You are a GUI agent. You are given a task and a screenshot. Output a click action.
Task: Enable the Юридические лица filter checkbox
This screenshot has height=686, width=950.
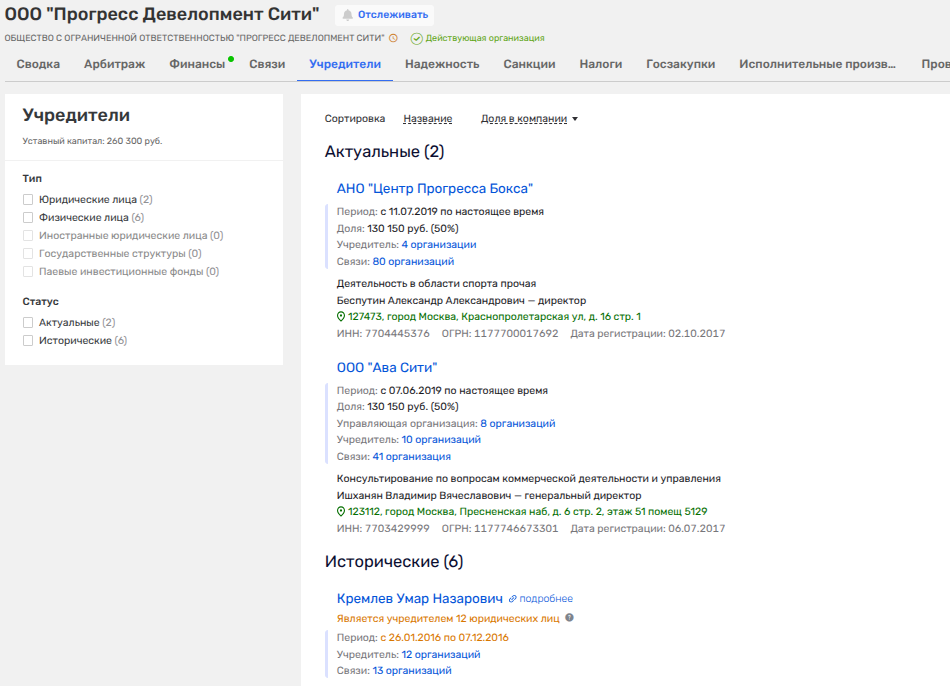pyautogui.click(x=29, y=200)
